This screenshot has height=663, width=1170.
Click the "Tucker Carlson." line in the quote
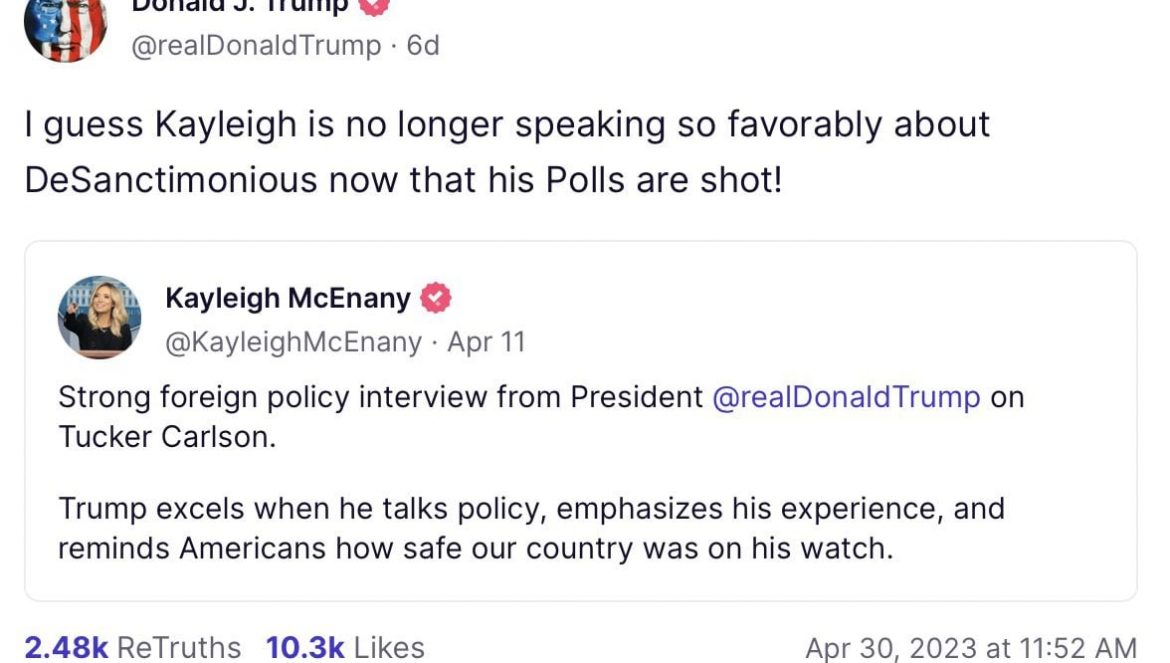point(166,437)
